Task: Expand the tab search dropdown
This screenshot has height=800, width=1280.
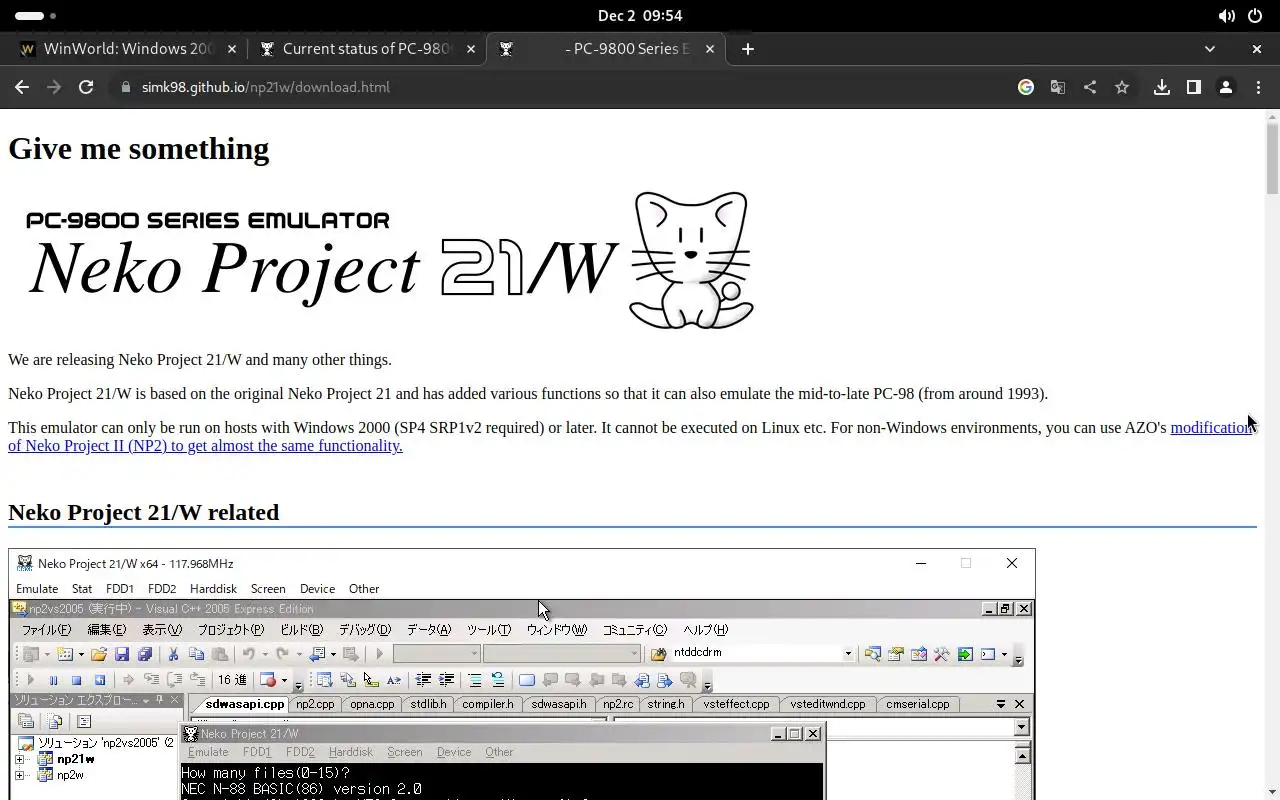Action: pos(1210,49)
